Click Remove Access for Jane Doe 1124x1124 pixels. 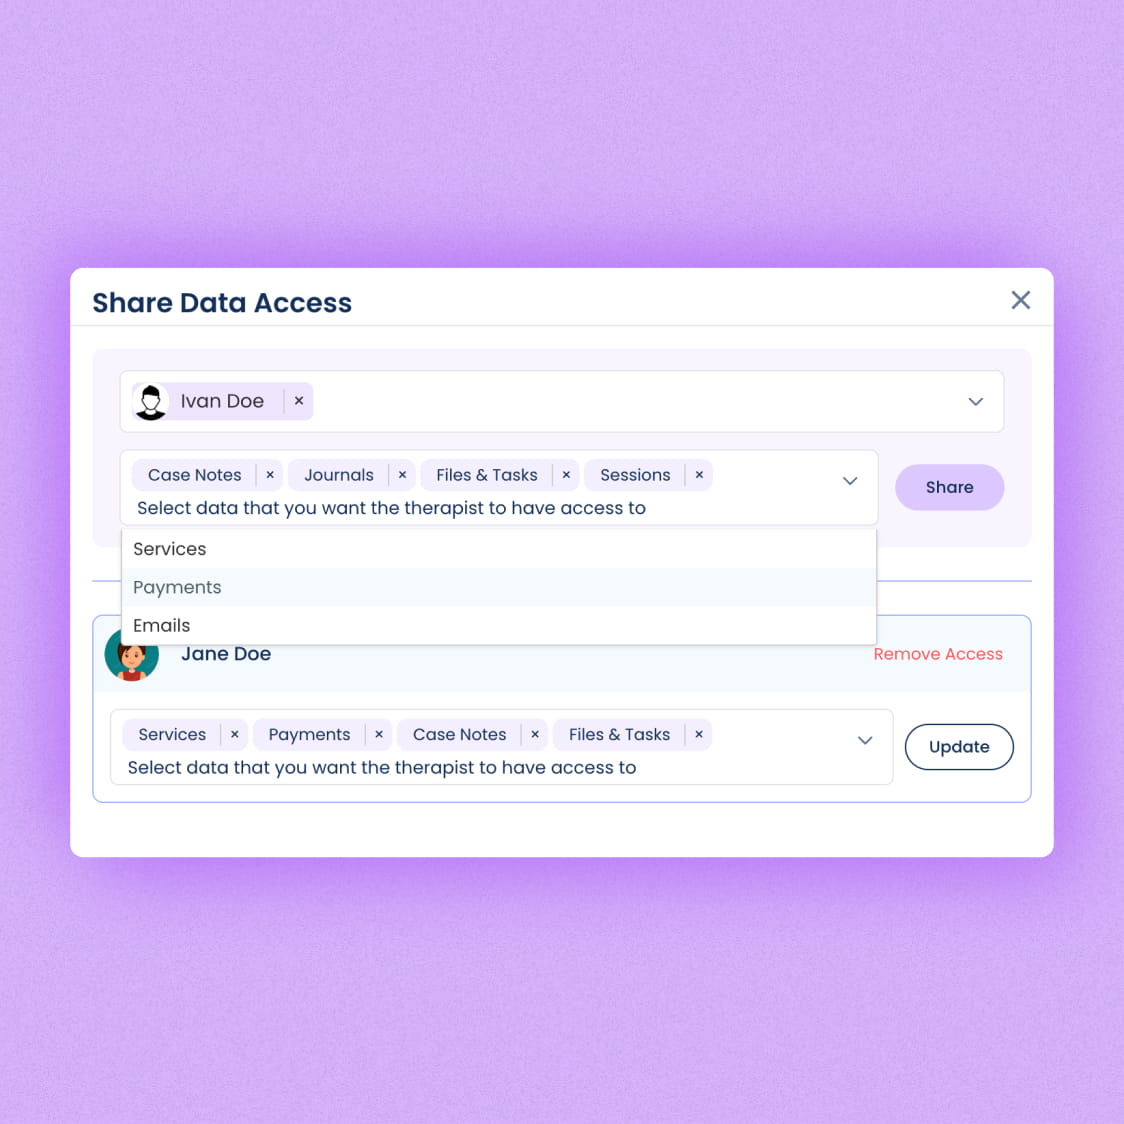click(x=938, y=654)
